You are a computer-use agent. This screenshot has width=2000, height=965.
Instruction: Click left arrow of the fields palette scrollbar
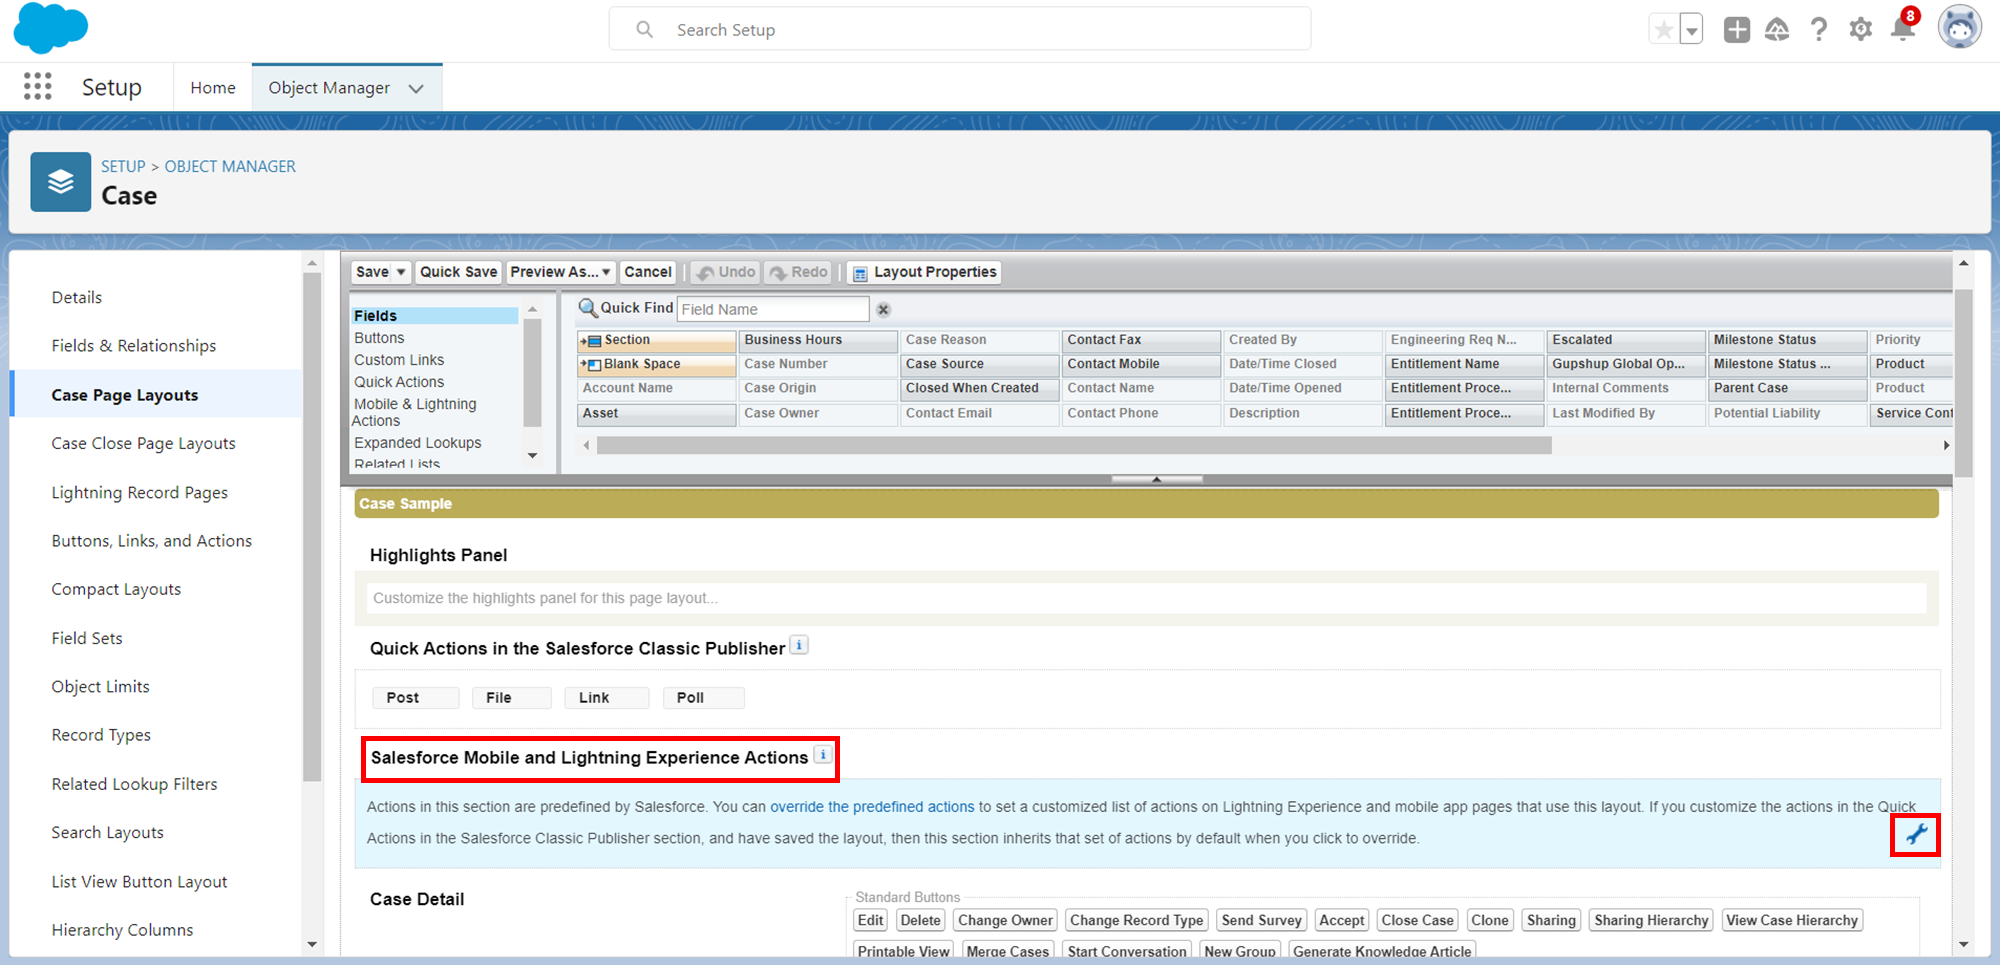pyautogui.click(x=585, y=445)
